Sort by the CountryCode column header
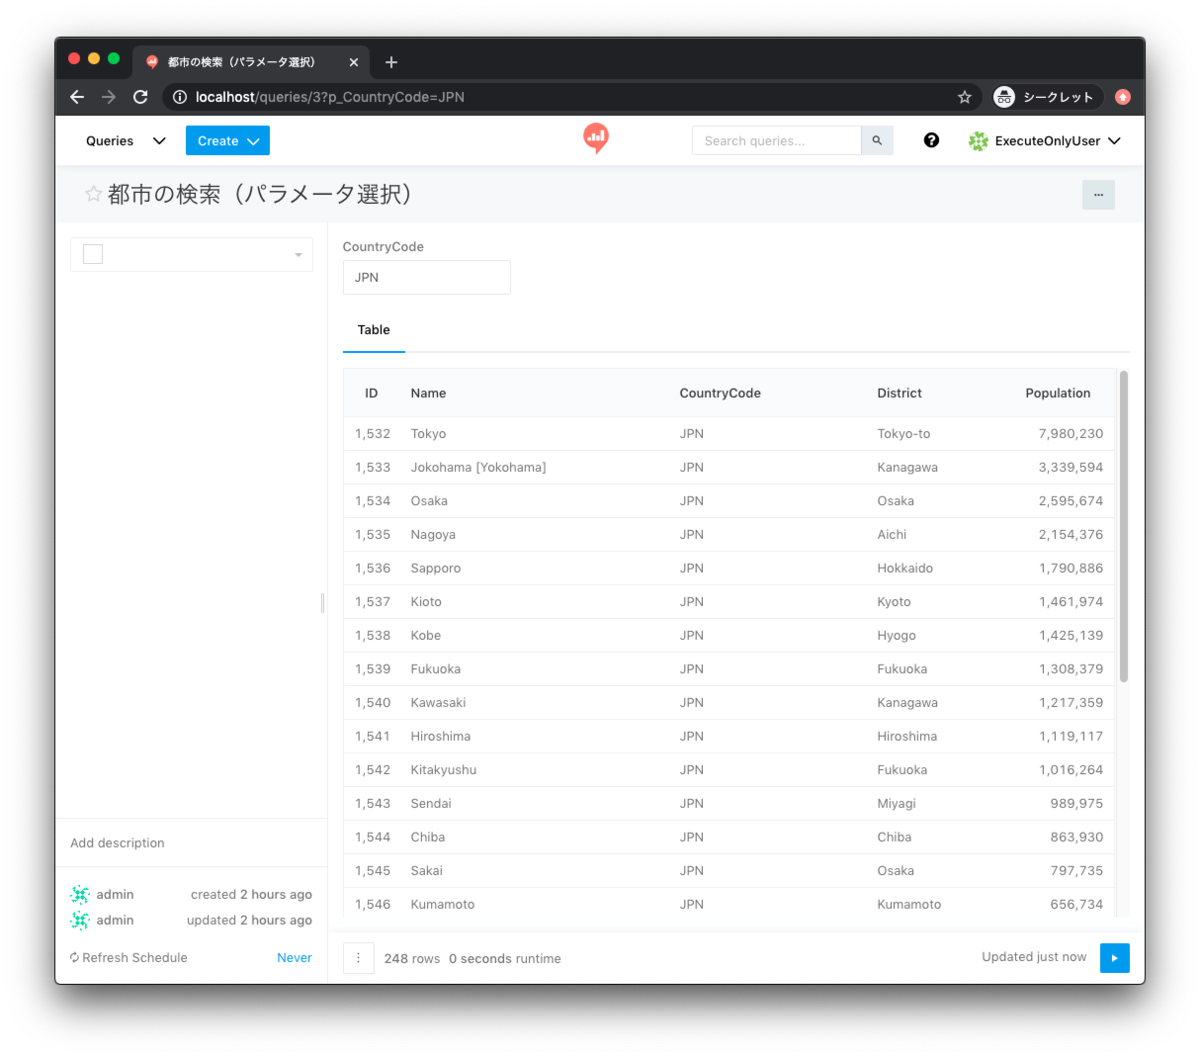Screen dimensions: 1200x1057 [720, 393]
